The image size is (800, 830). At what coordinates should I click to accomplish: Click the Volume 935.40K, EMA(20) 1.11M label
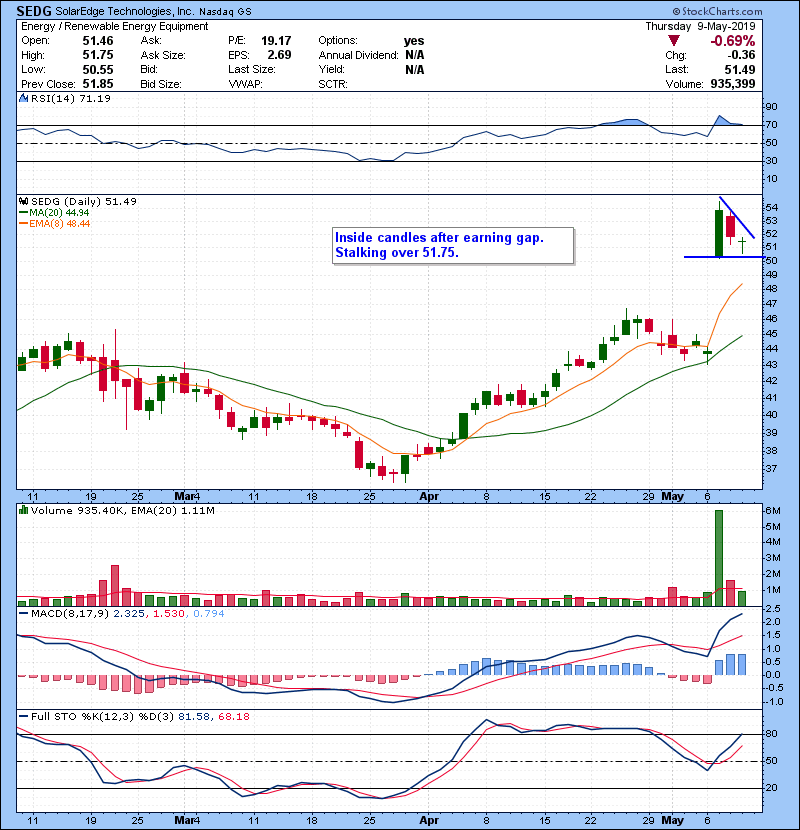[123, 510]
